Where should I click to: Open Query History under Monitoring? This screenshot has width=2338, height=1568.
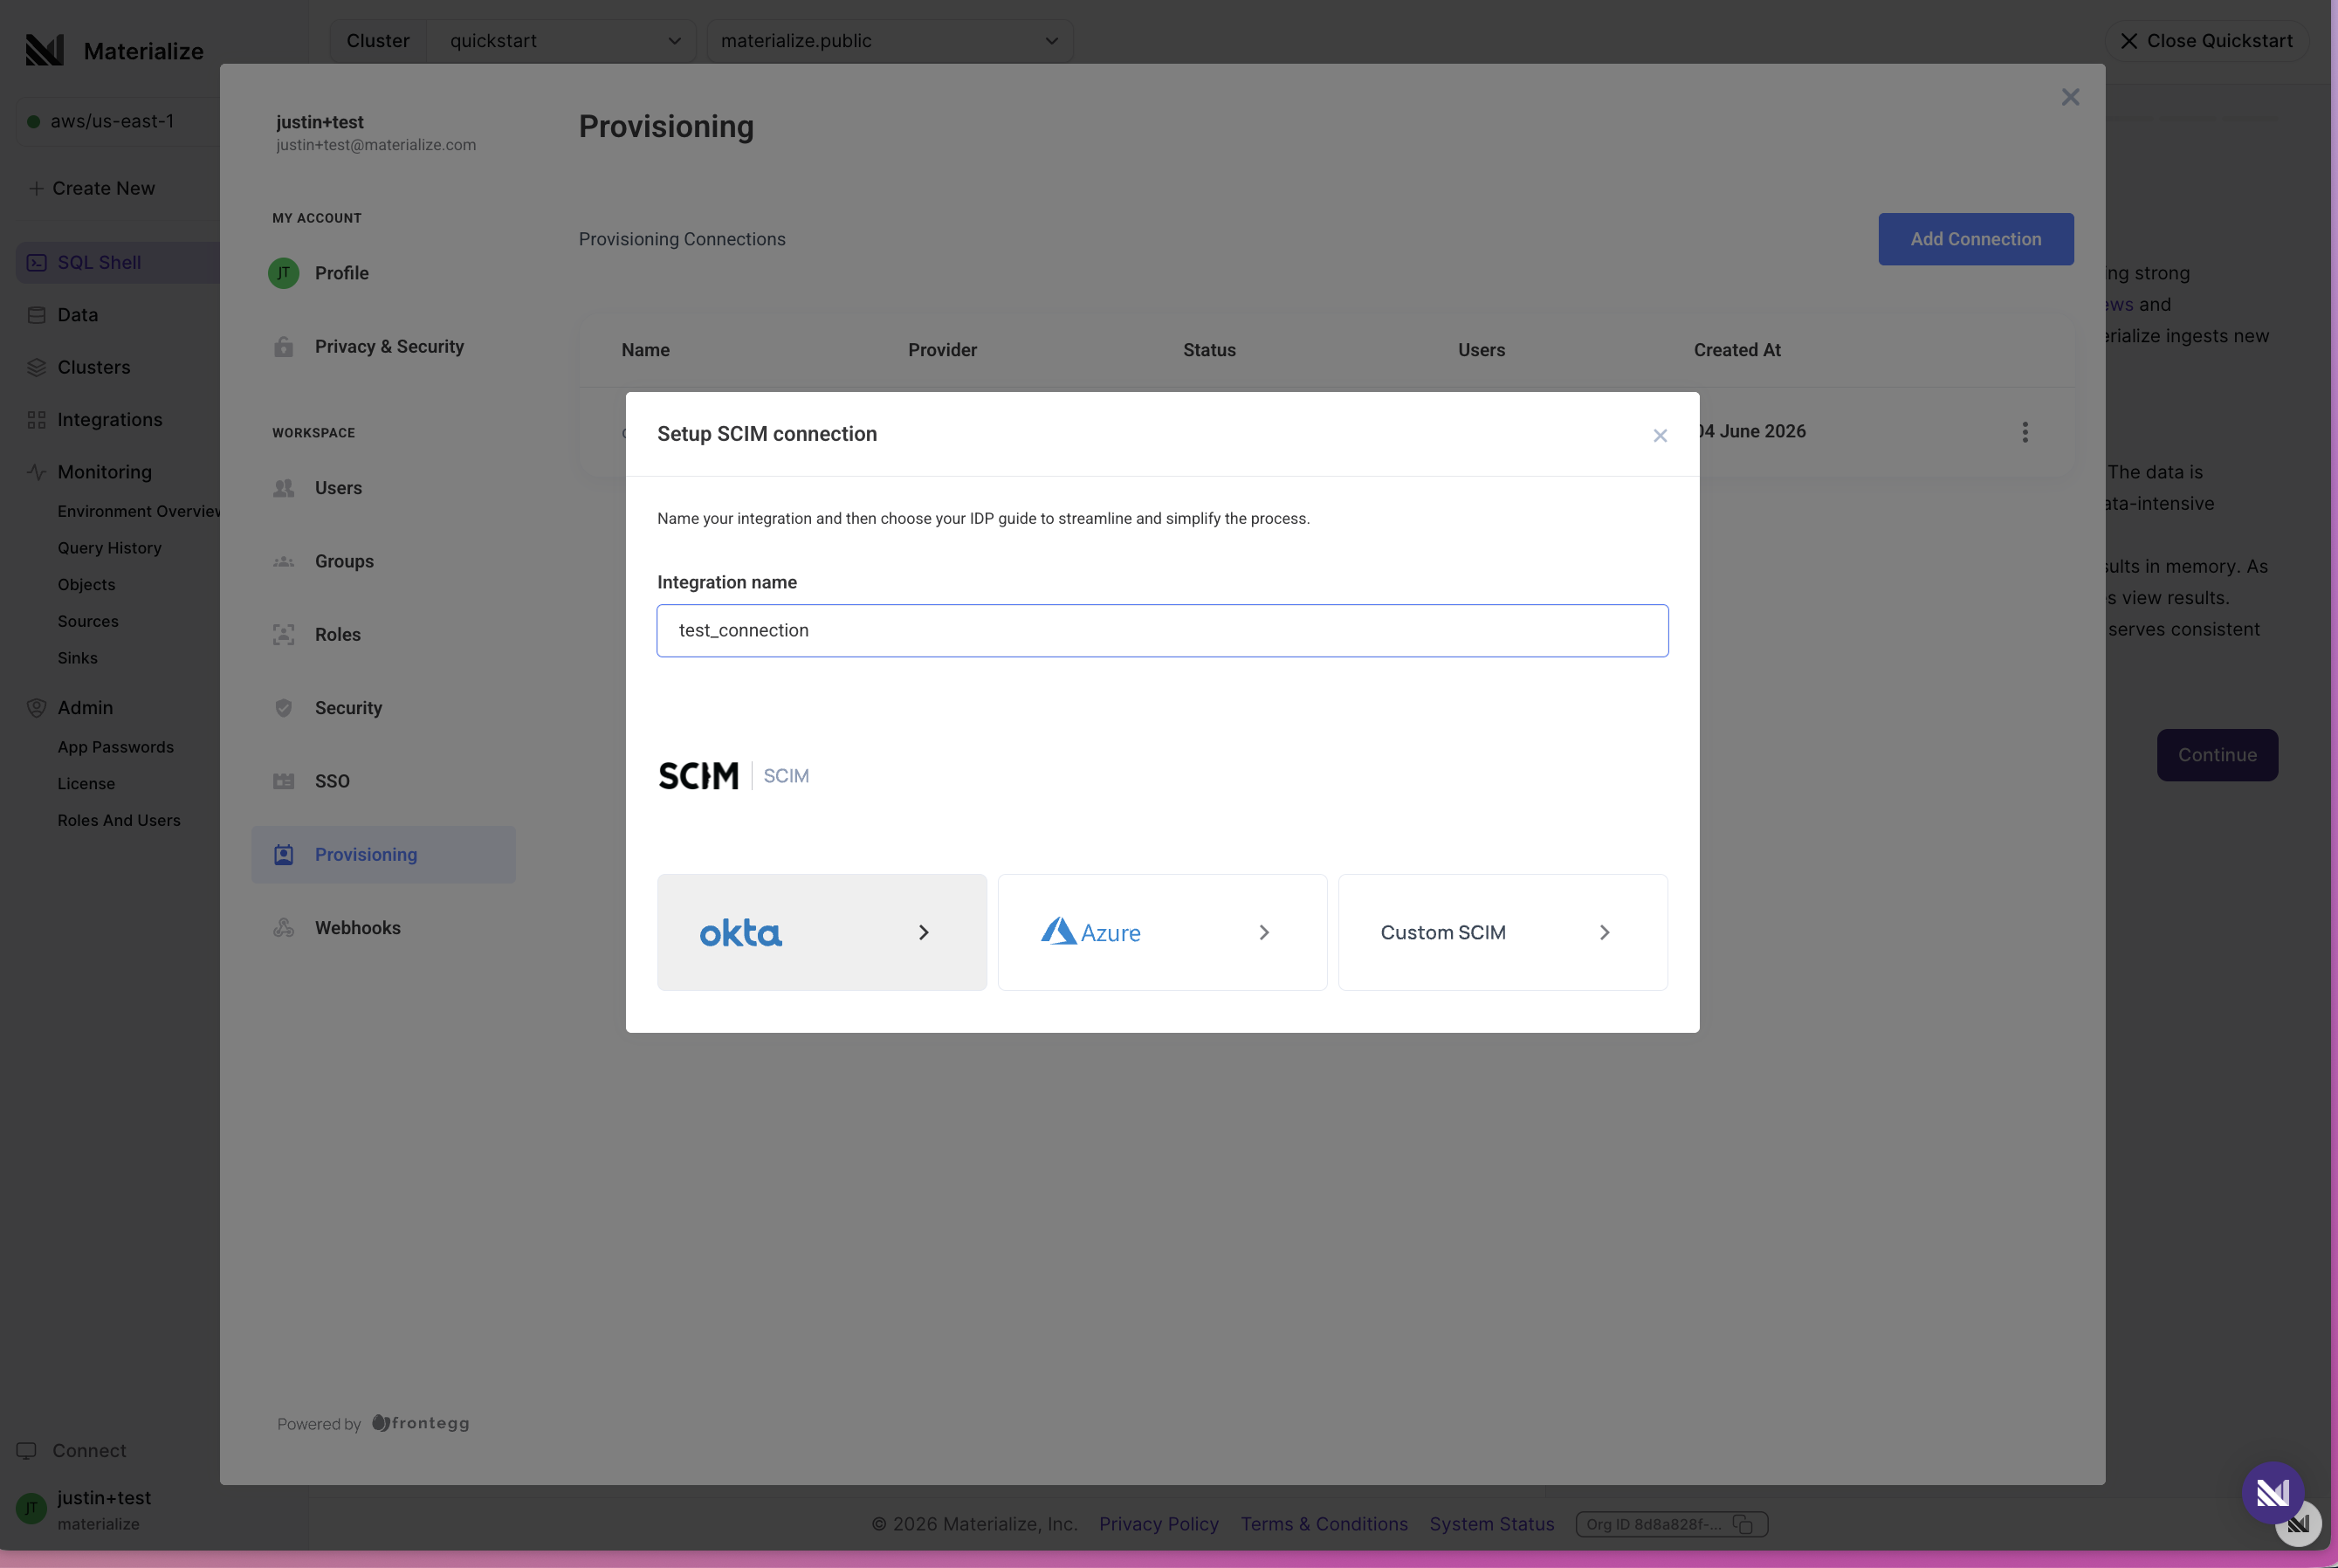109,548
